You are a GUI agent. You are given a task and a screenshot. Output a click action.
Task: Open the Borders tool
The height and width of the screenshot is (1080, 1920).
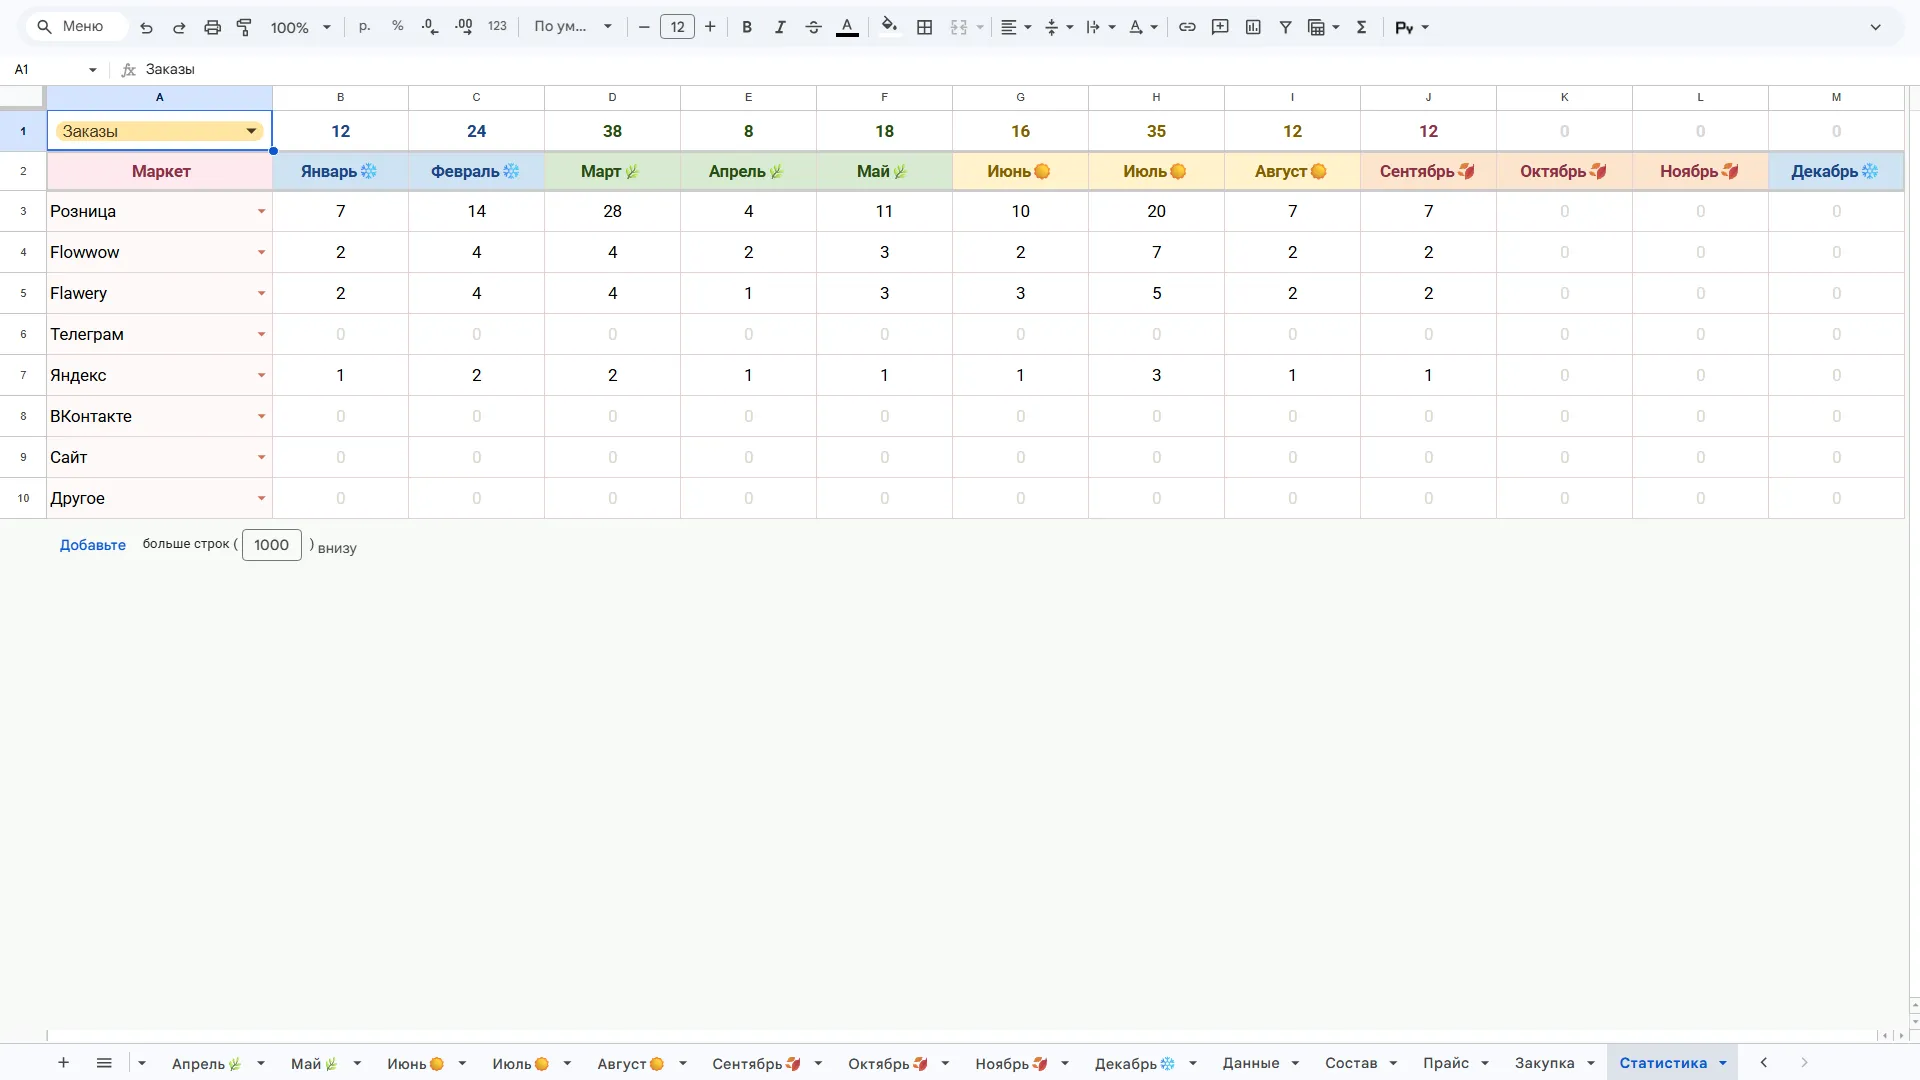pos(925,28)
